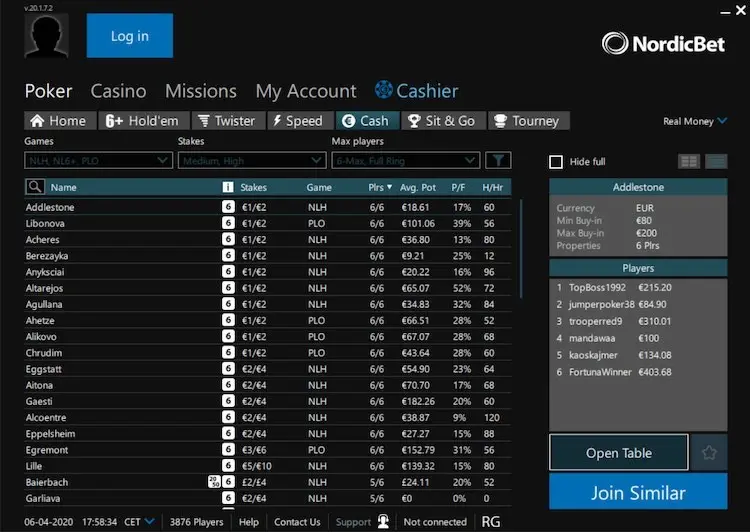
Task: Open the Stakes filter dropdown
Action: (252, 160)
